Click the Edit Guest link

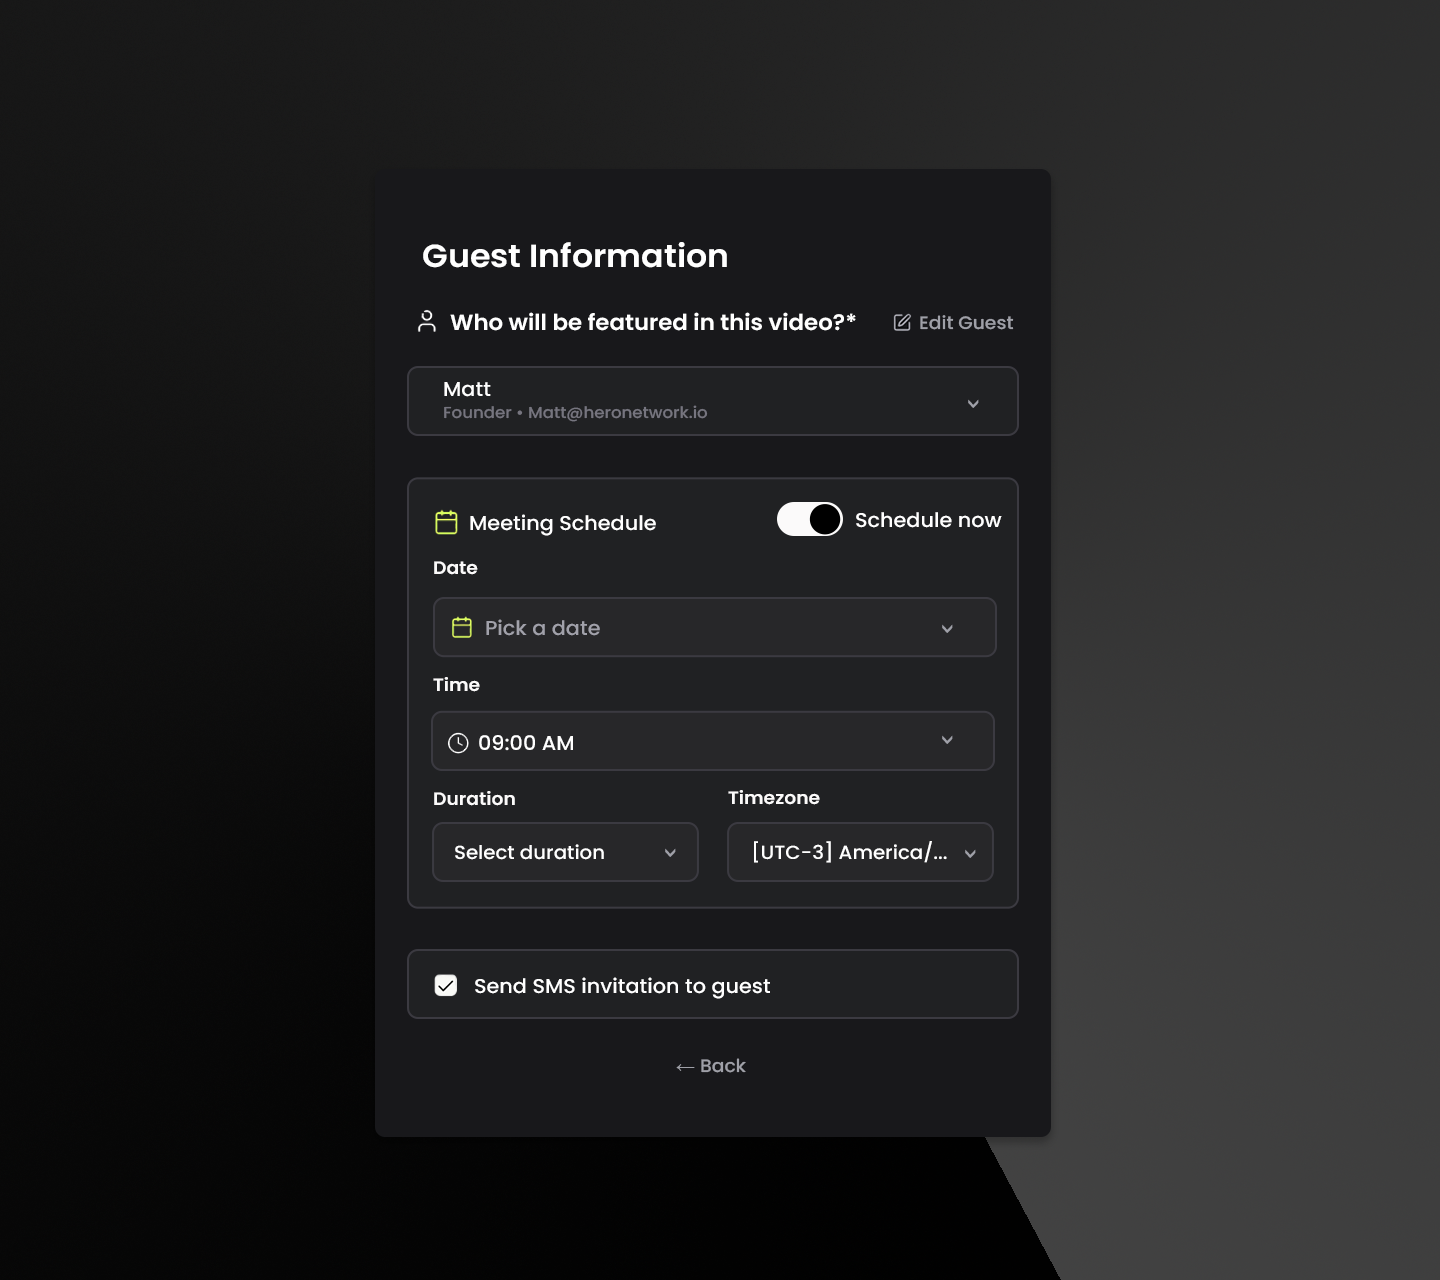pyautogui.click(x=965, y=322)
